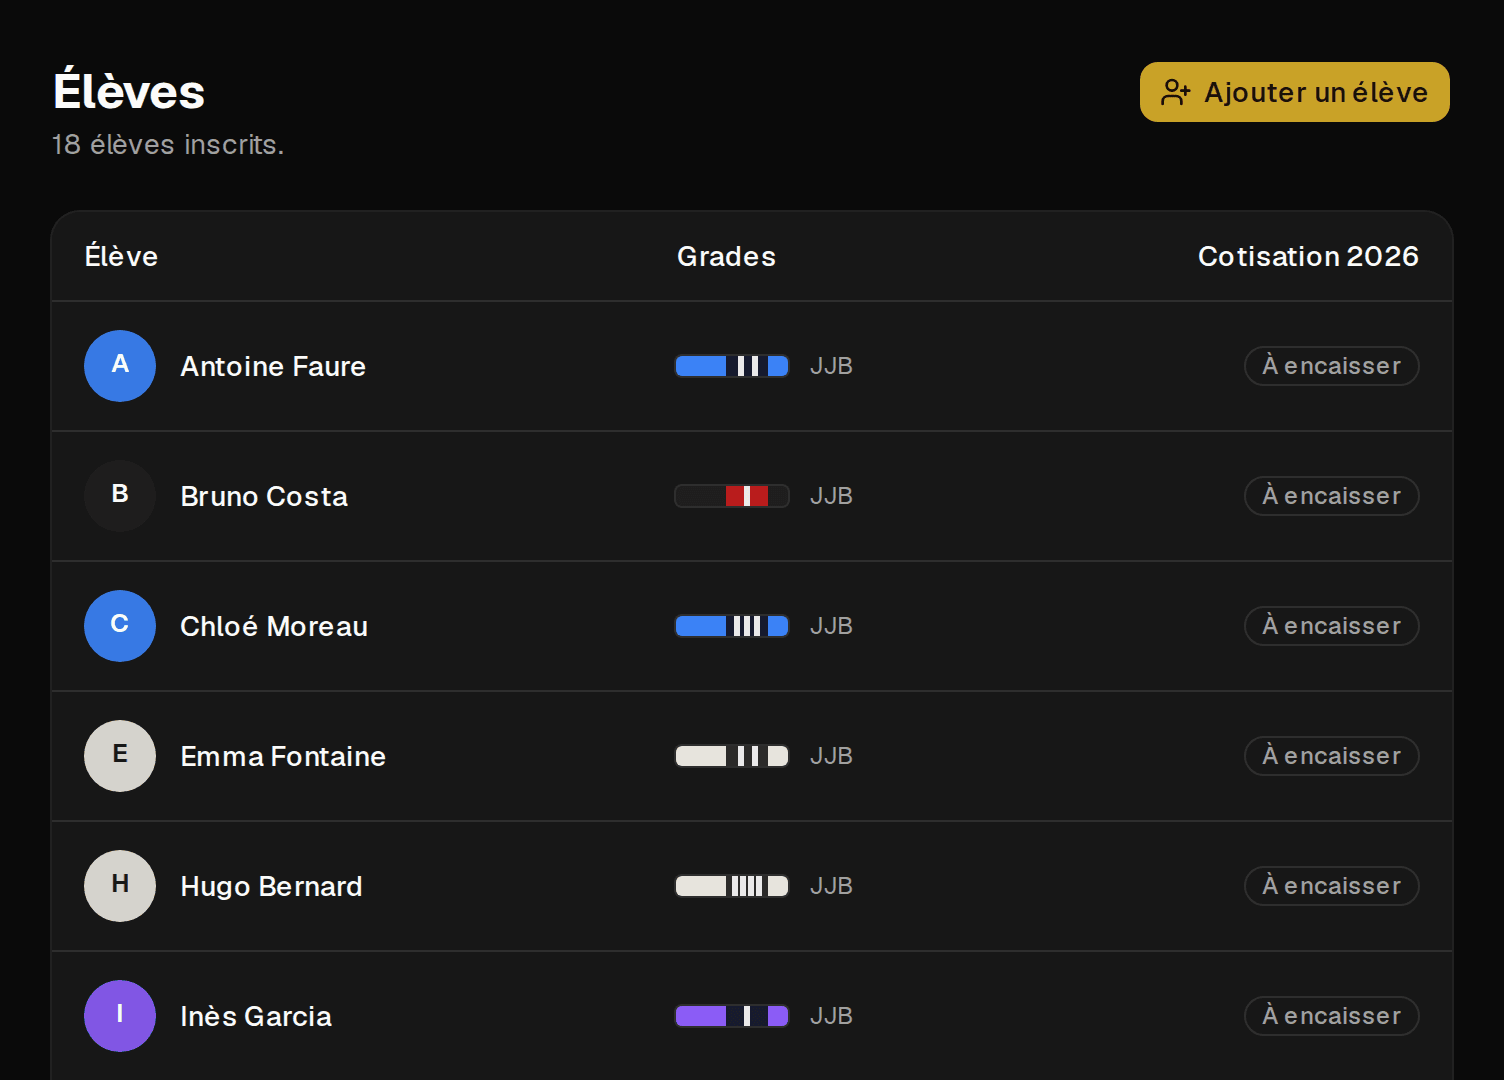The width and height of the screenshot is (1504, 1080).
Task: Open Bruno Costa's avatar
Action: 120,496
